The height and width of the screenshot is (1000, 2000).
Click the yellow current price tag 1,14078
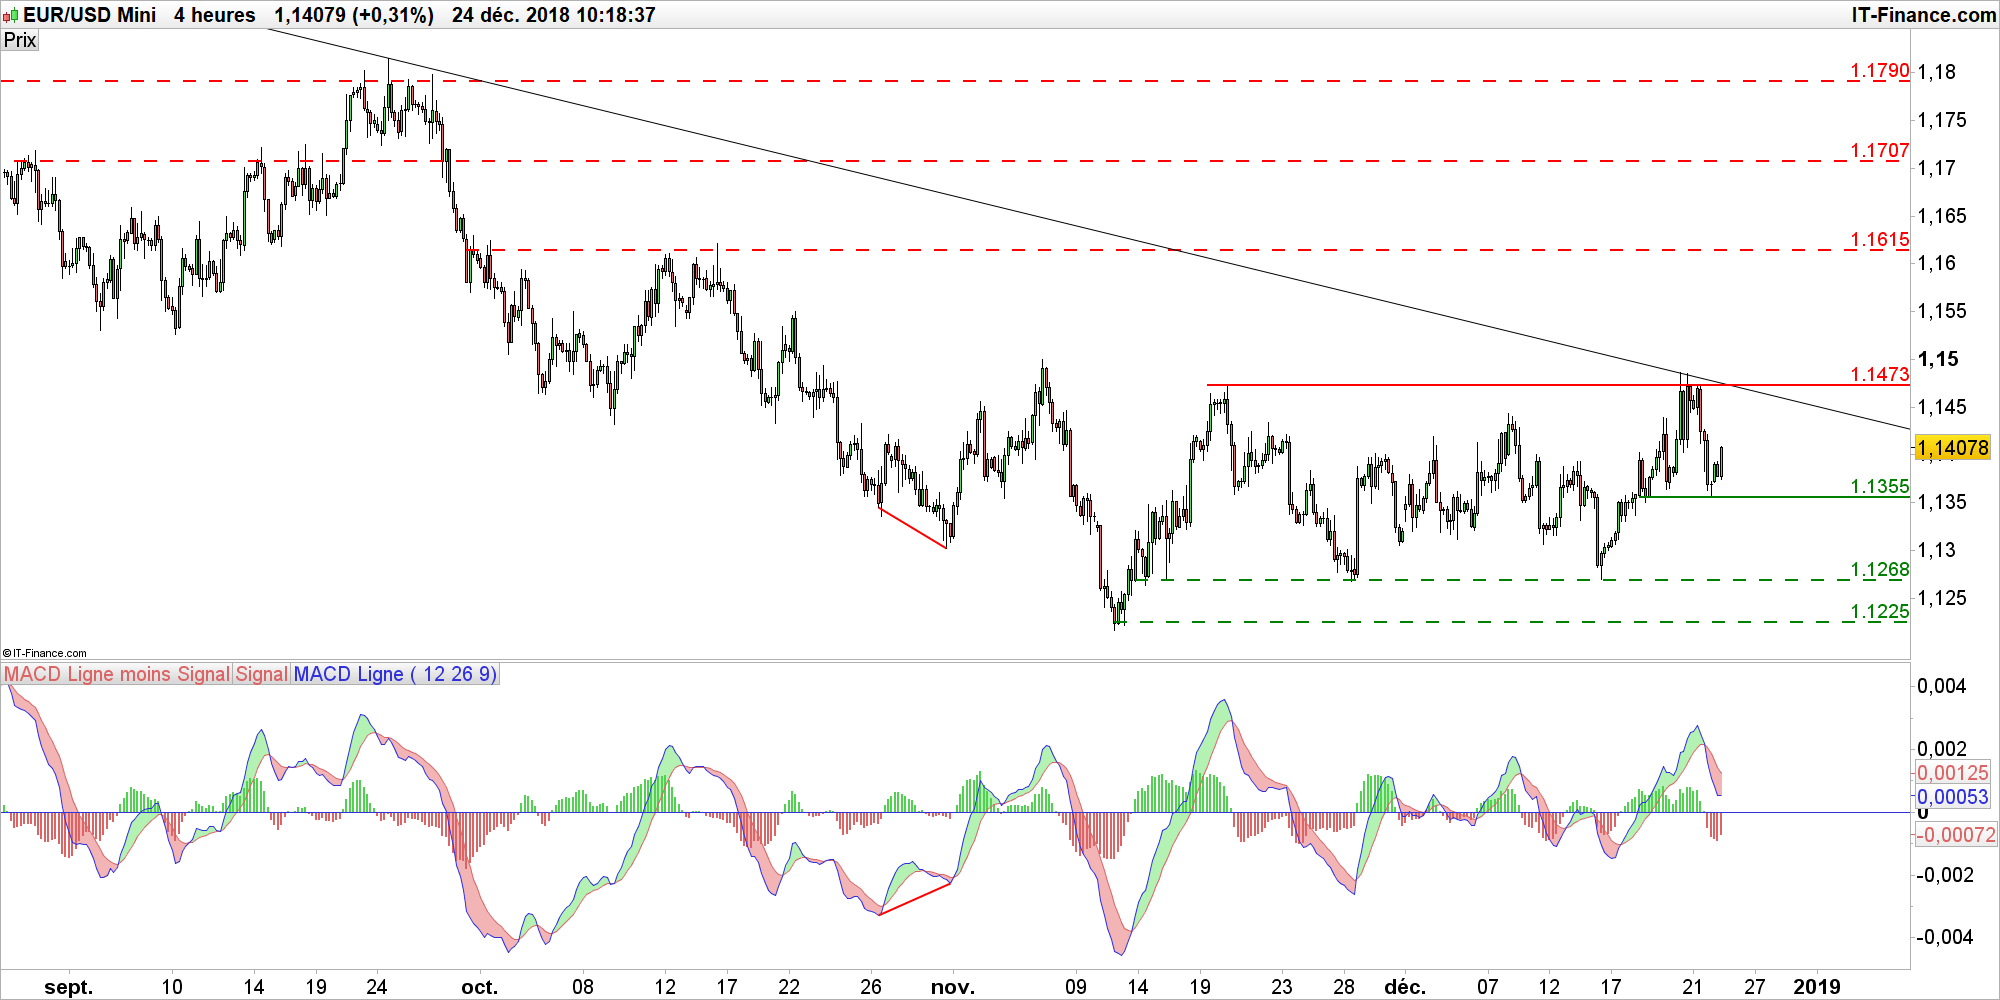tap(1952, 448)
